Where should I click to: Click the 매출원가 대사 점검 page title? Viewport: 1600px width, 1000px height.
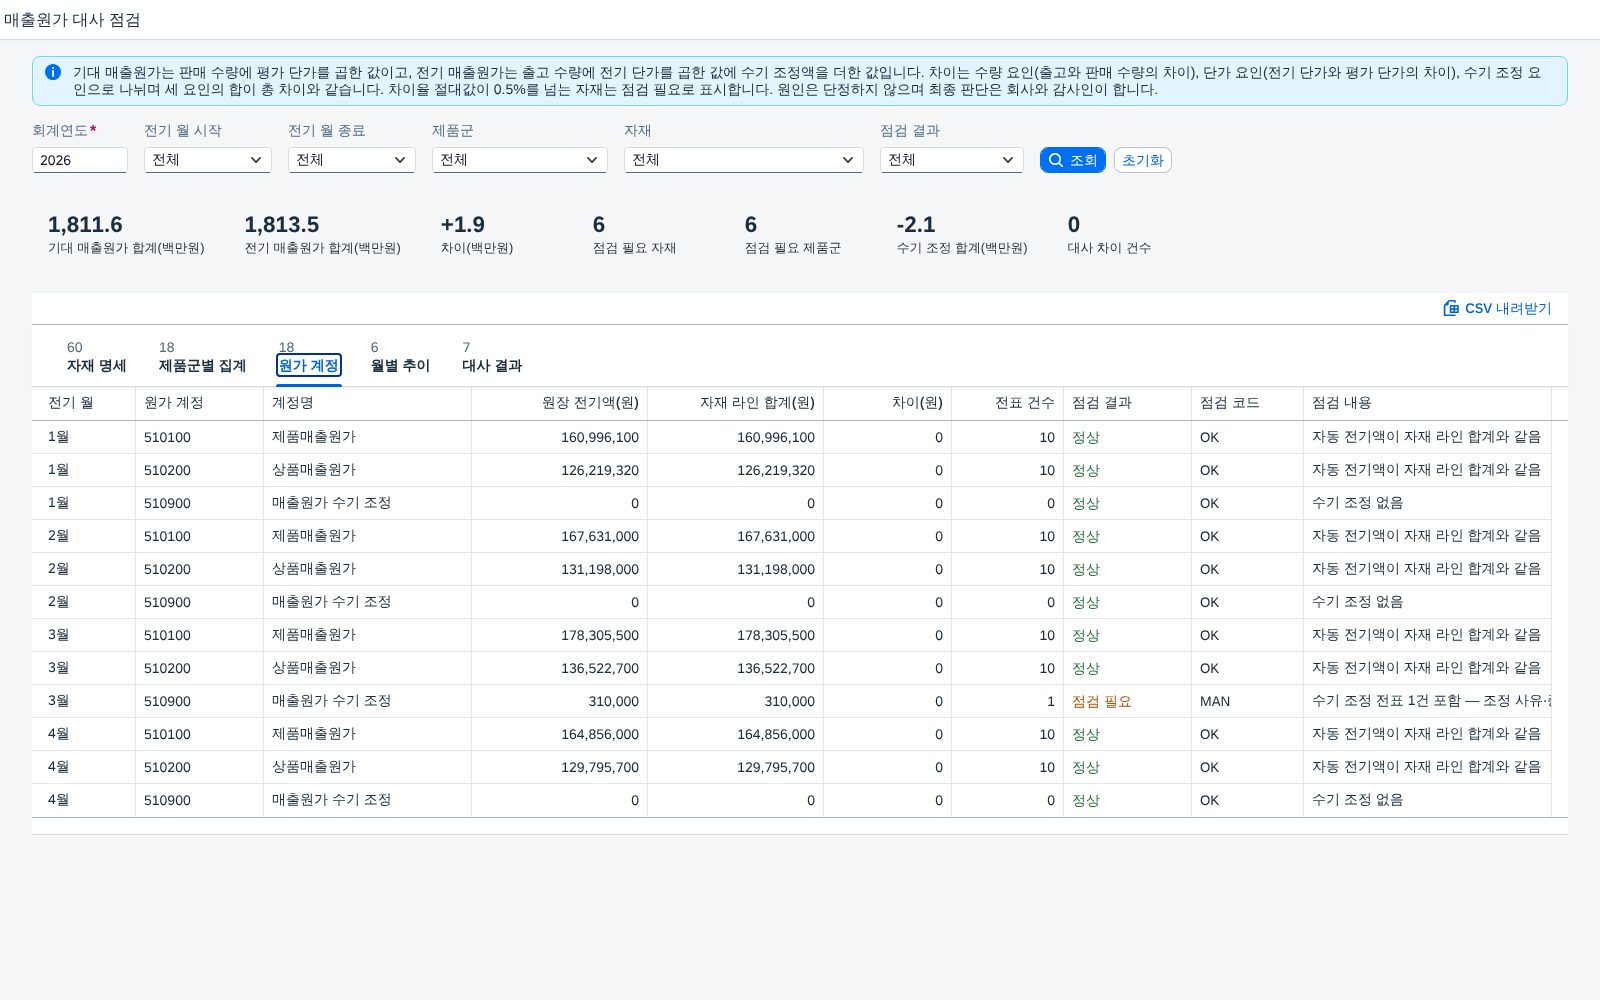click(x=72, y=20)
